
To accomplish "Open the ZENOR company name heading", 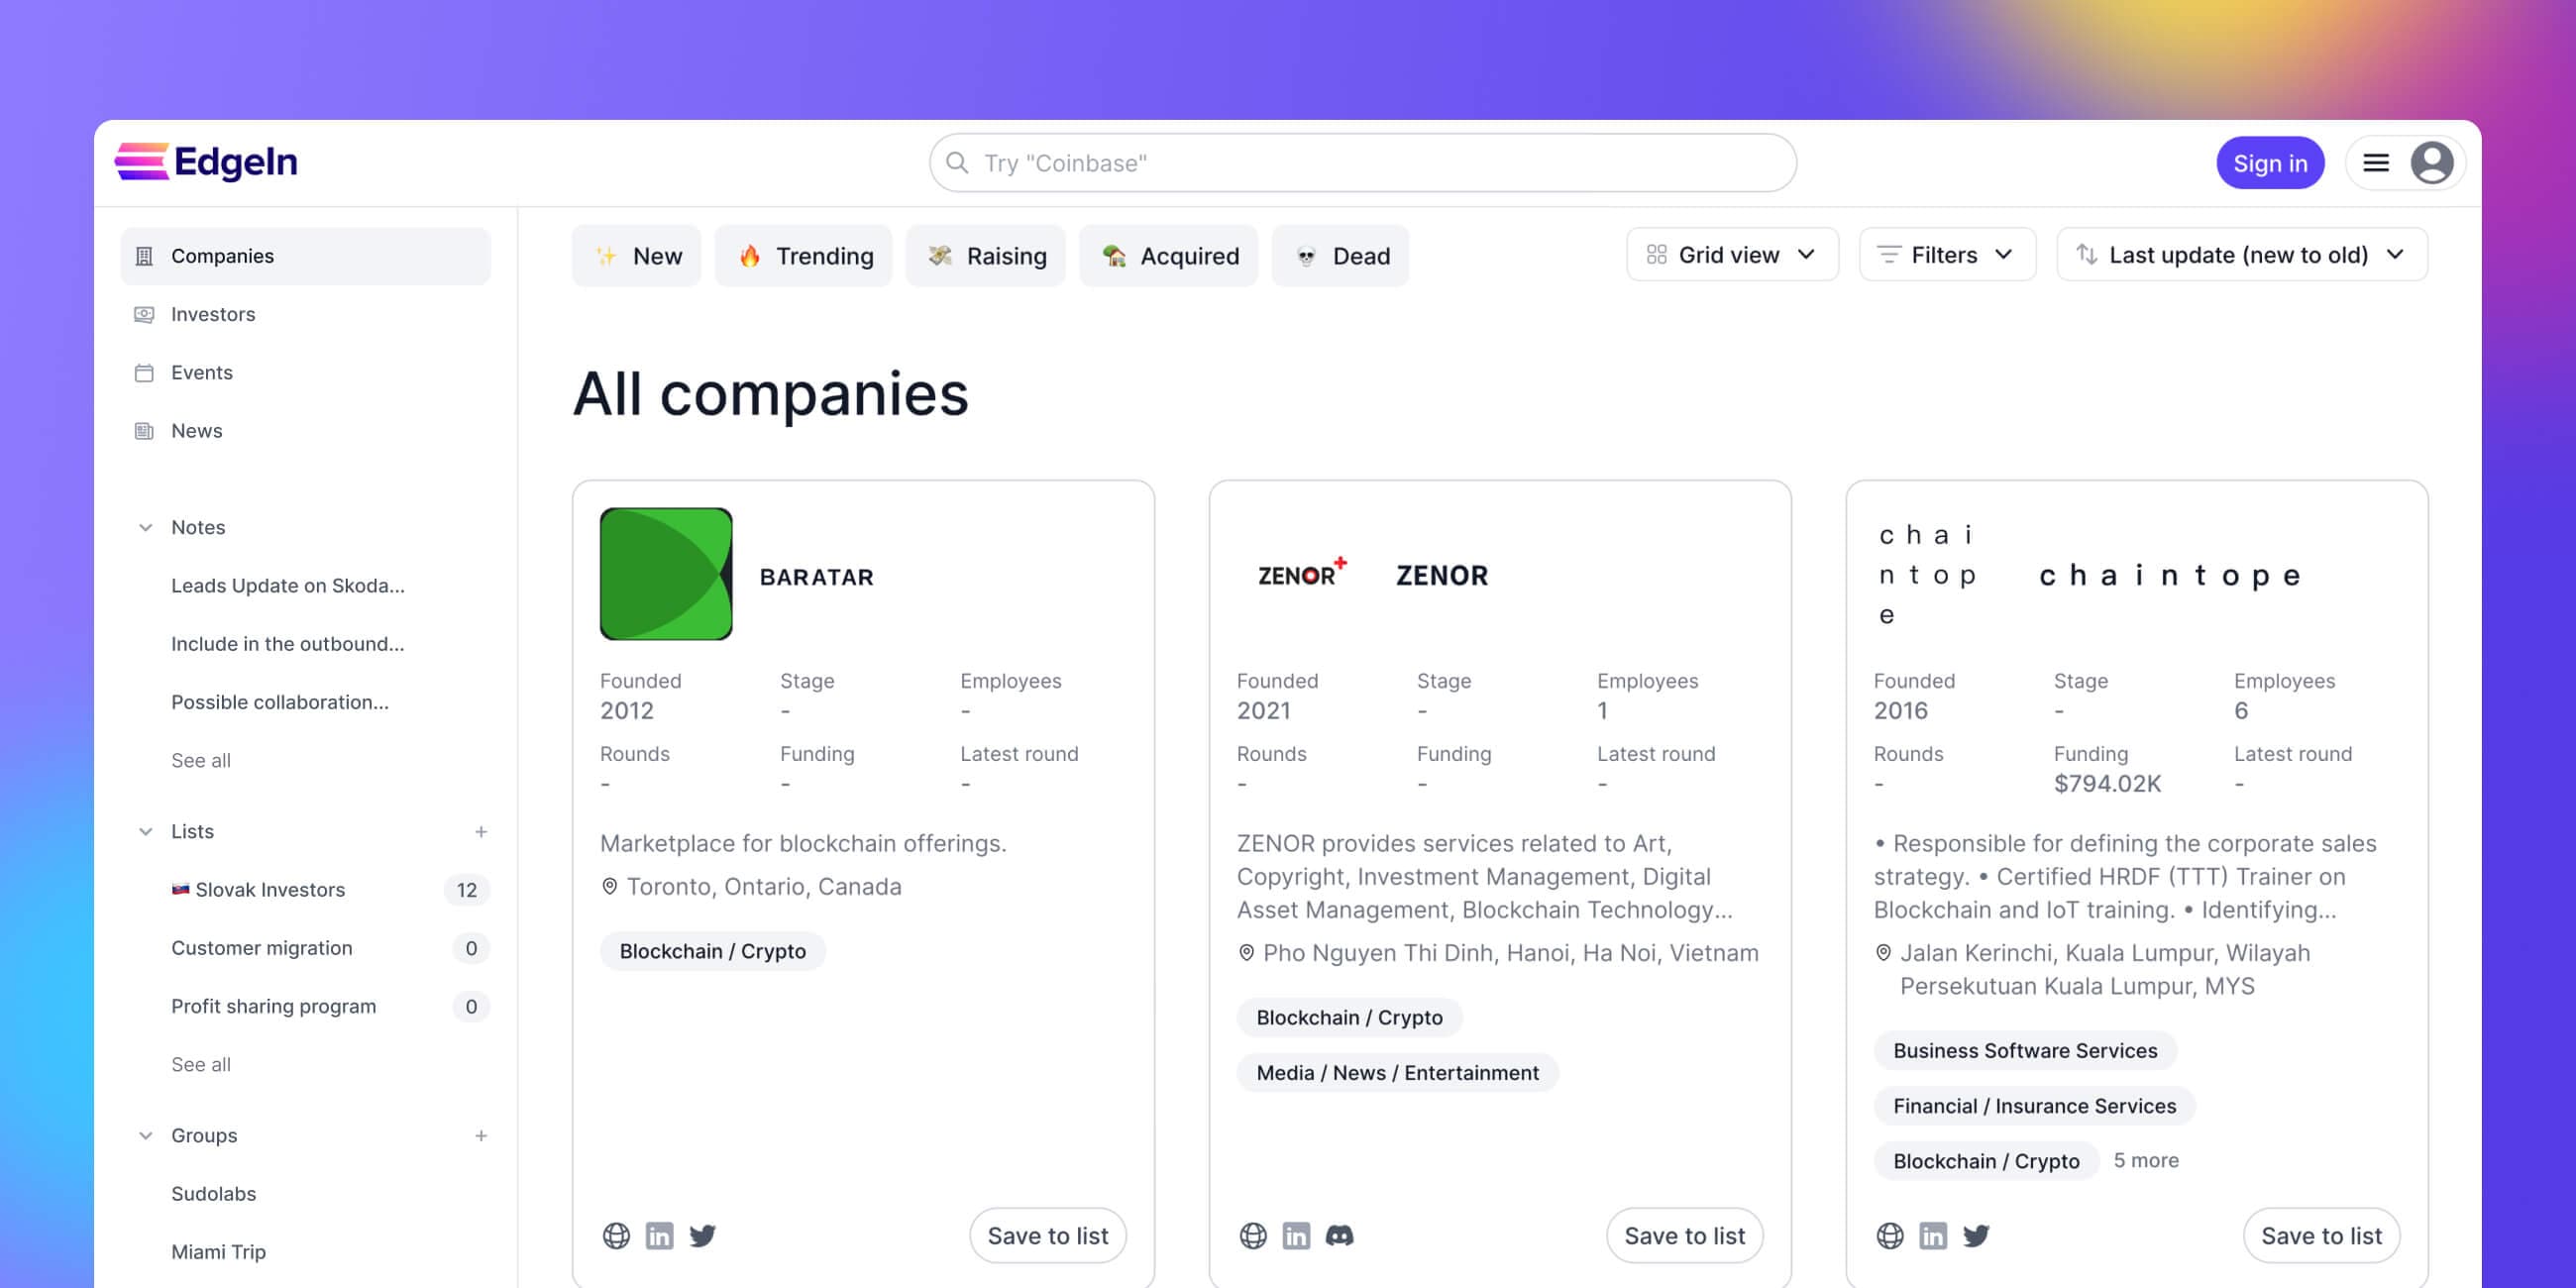I will 1442,576.
